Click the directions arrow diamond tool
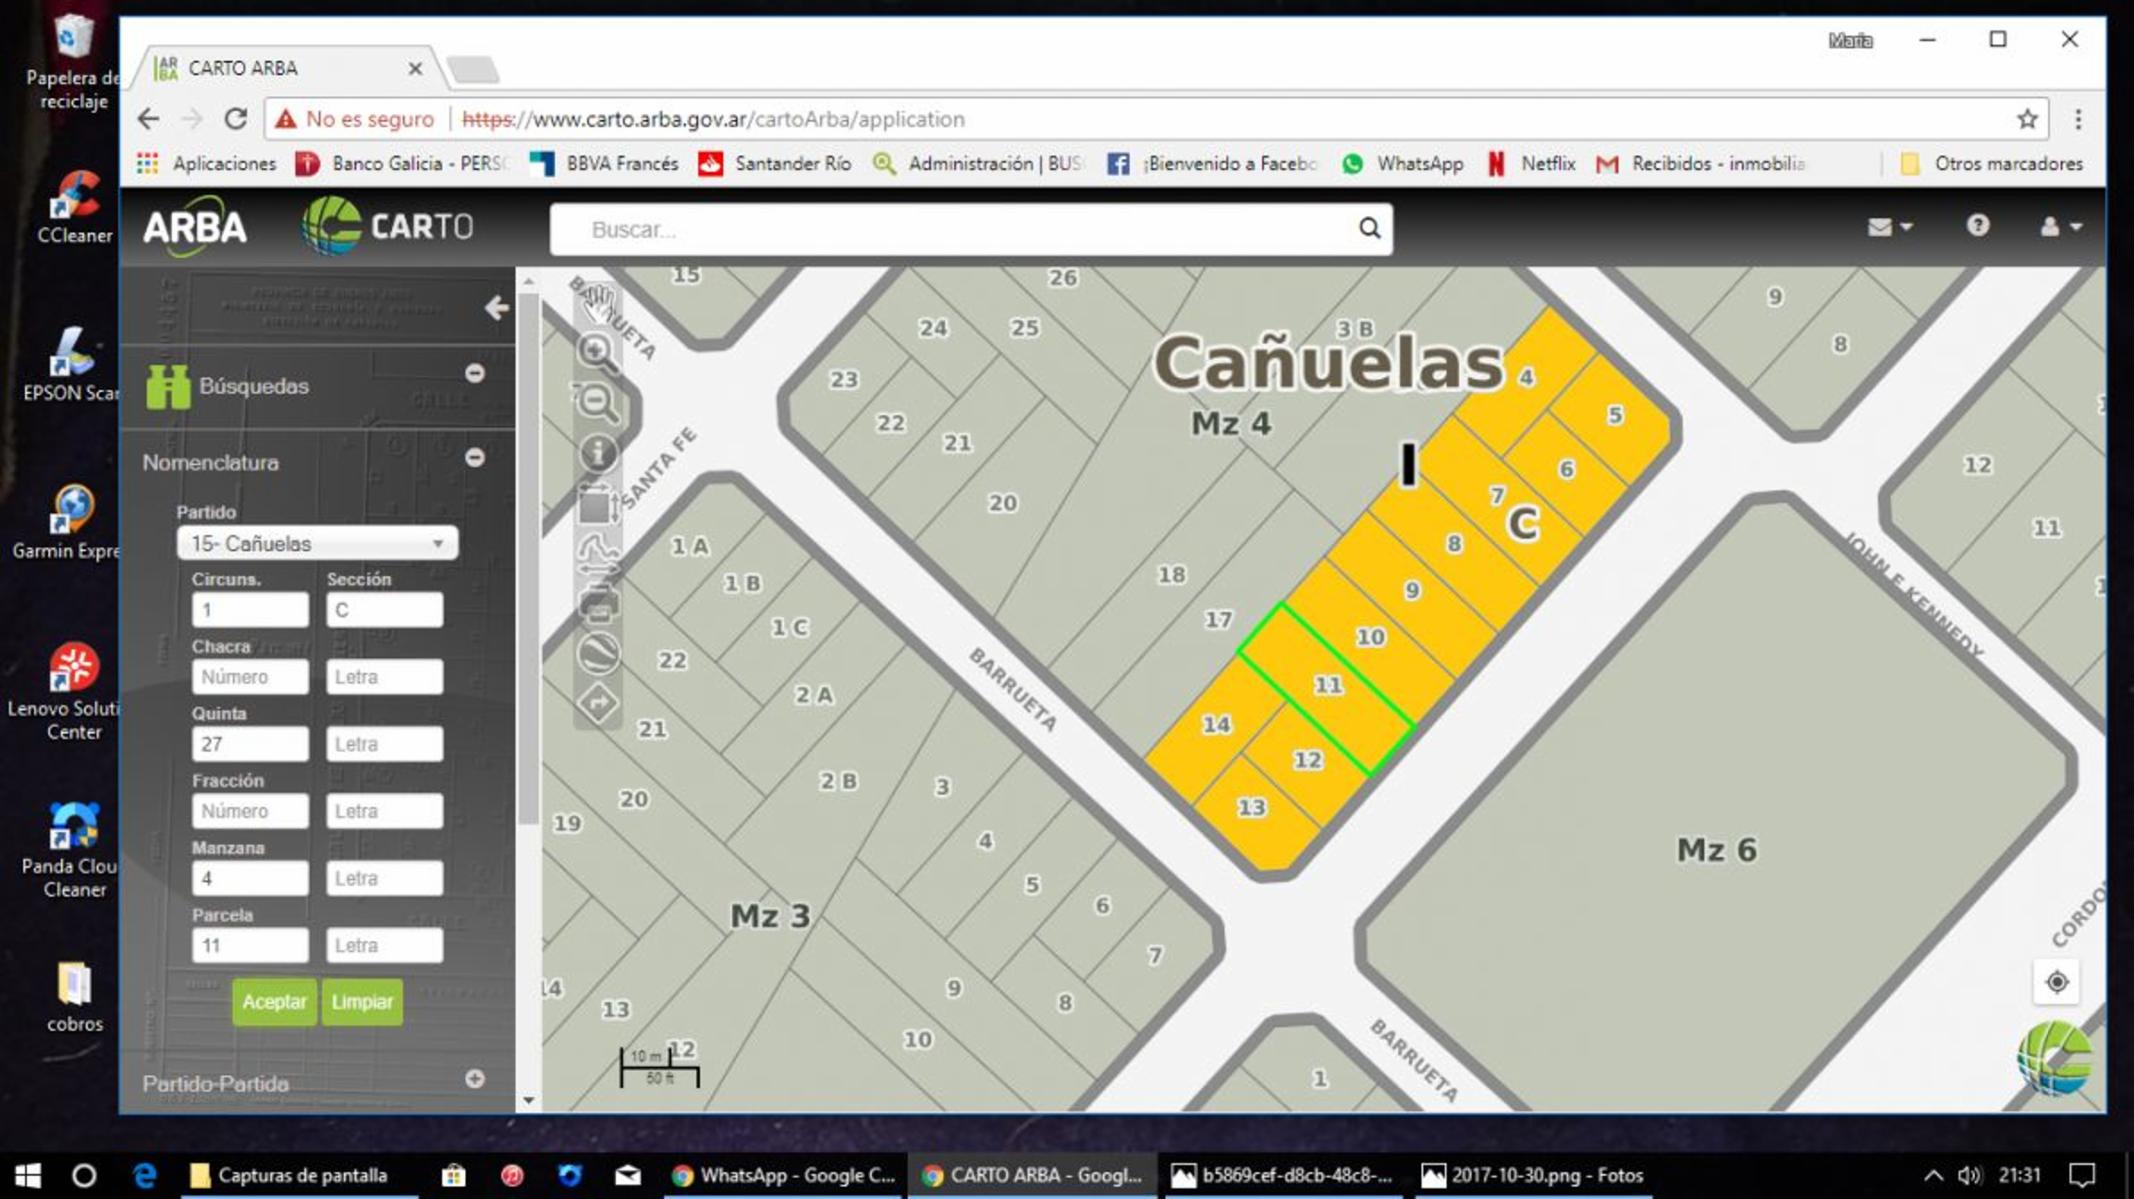The width and height of the screenshot is (2134, 1199). (x=598, y=704)
